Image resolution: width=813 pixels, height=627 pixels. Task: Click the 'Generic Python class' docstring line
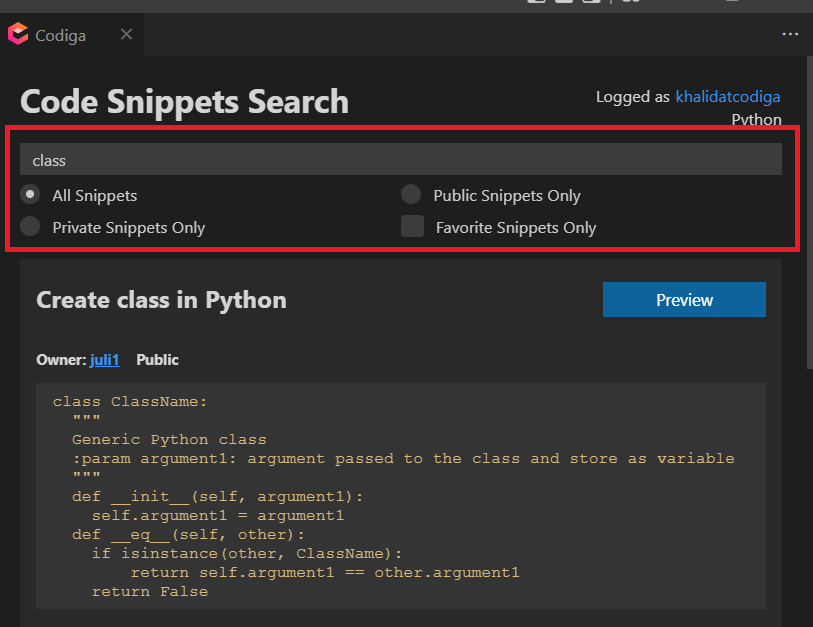169,440
